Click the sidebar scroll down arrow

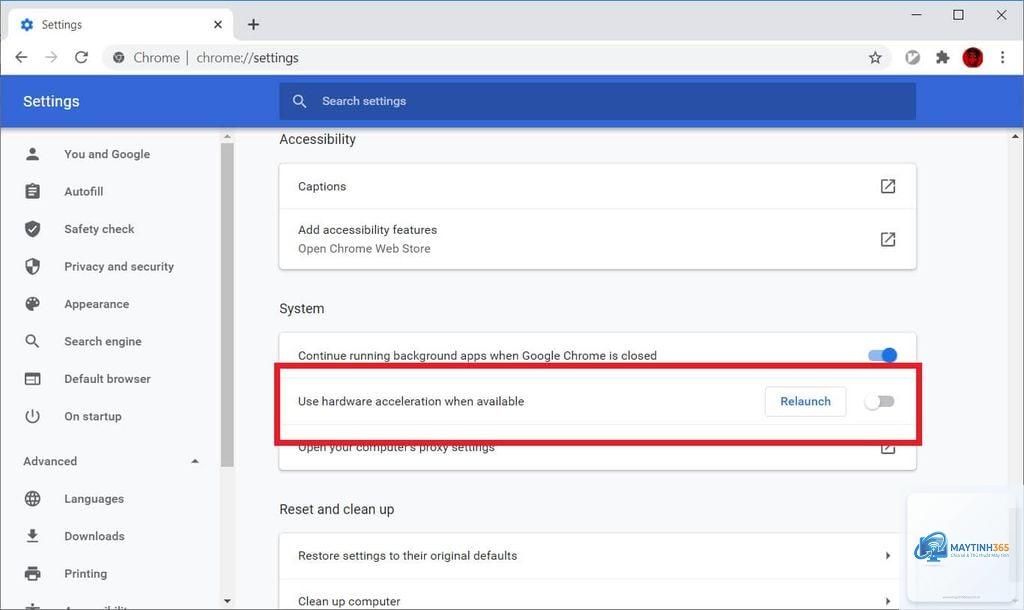point(227,601)
